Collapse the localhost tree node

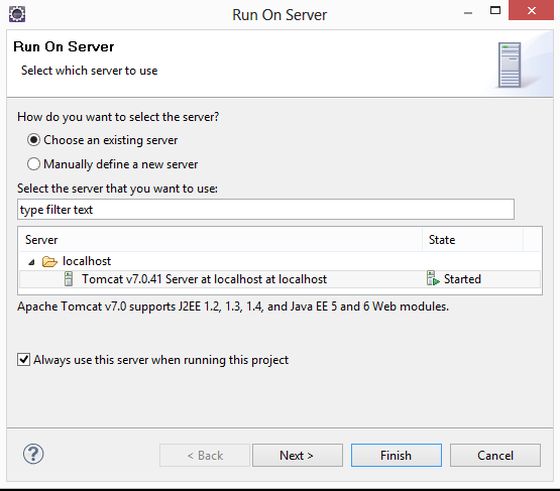pos(31,262)
